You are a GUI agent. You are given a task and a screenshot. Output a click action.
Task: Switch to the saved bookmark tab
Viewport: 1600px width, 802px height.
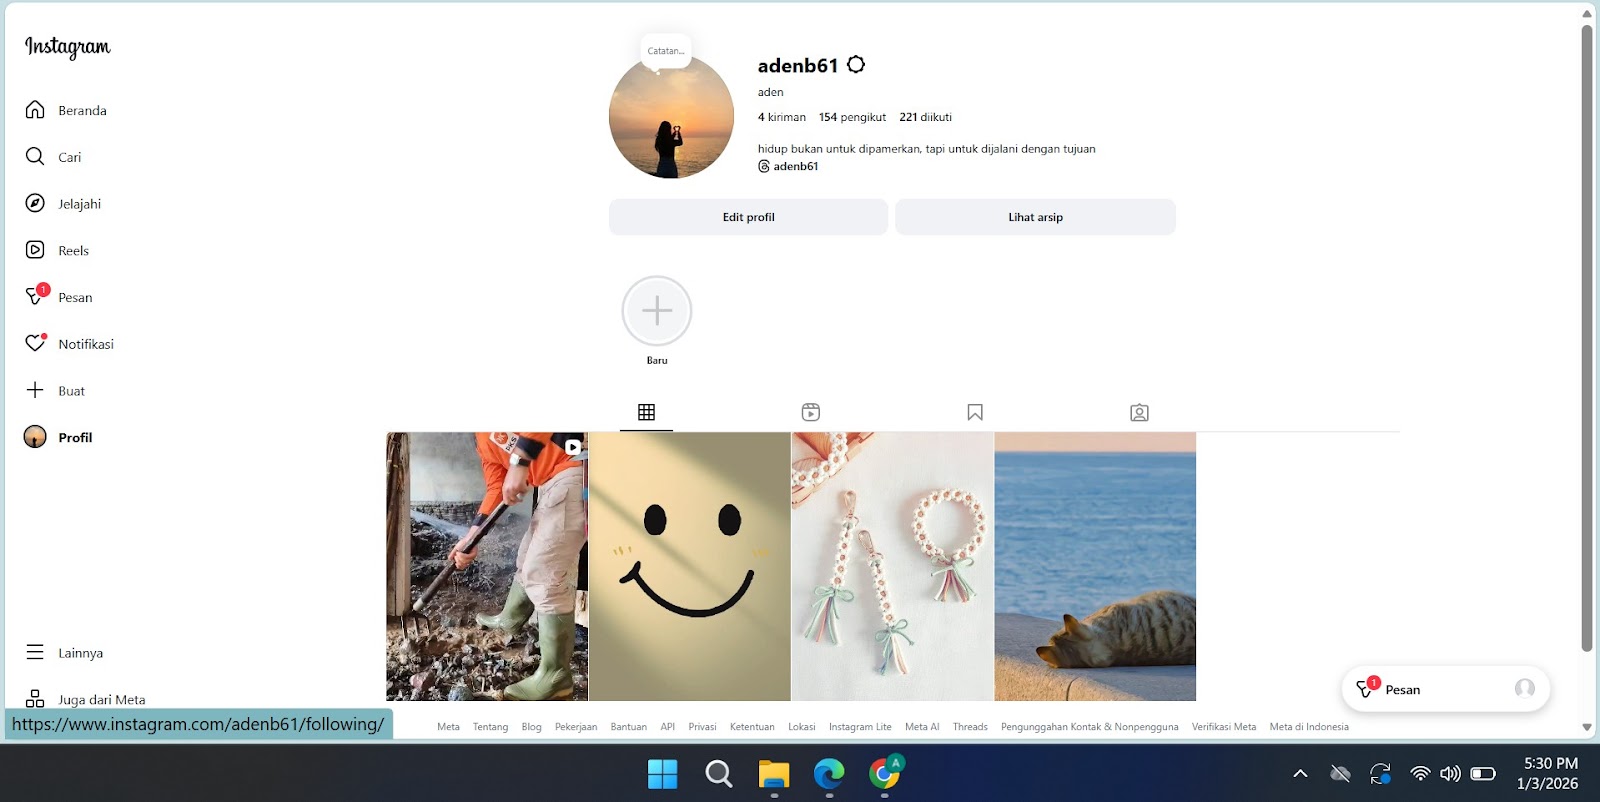[x=975, y=412]
